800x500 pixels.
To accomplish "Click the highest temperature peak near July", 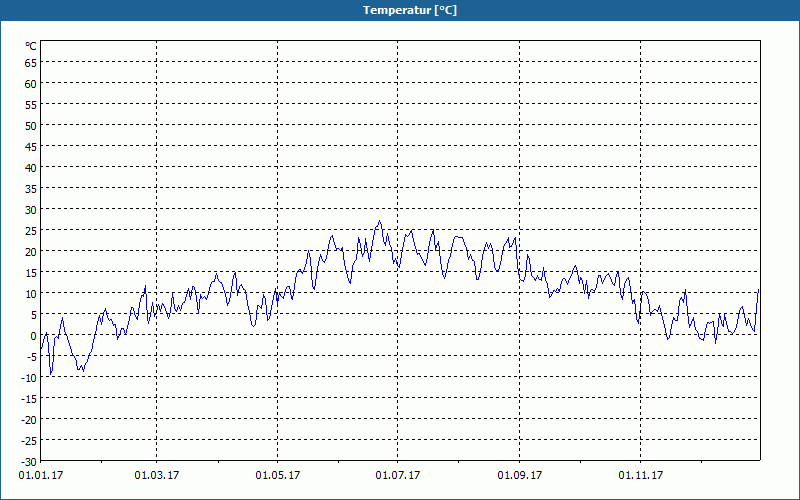I will 379,221.
